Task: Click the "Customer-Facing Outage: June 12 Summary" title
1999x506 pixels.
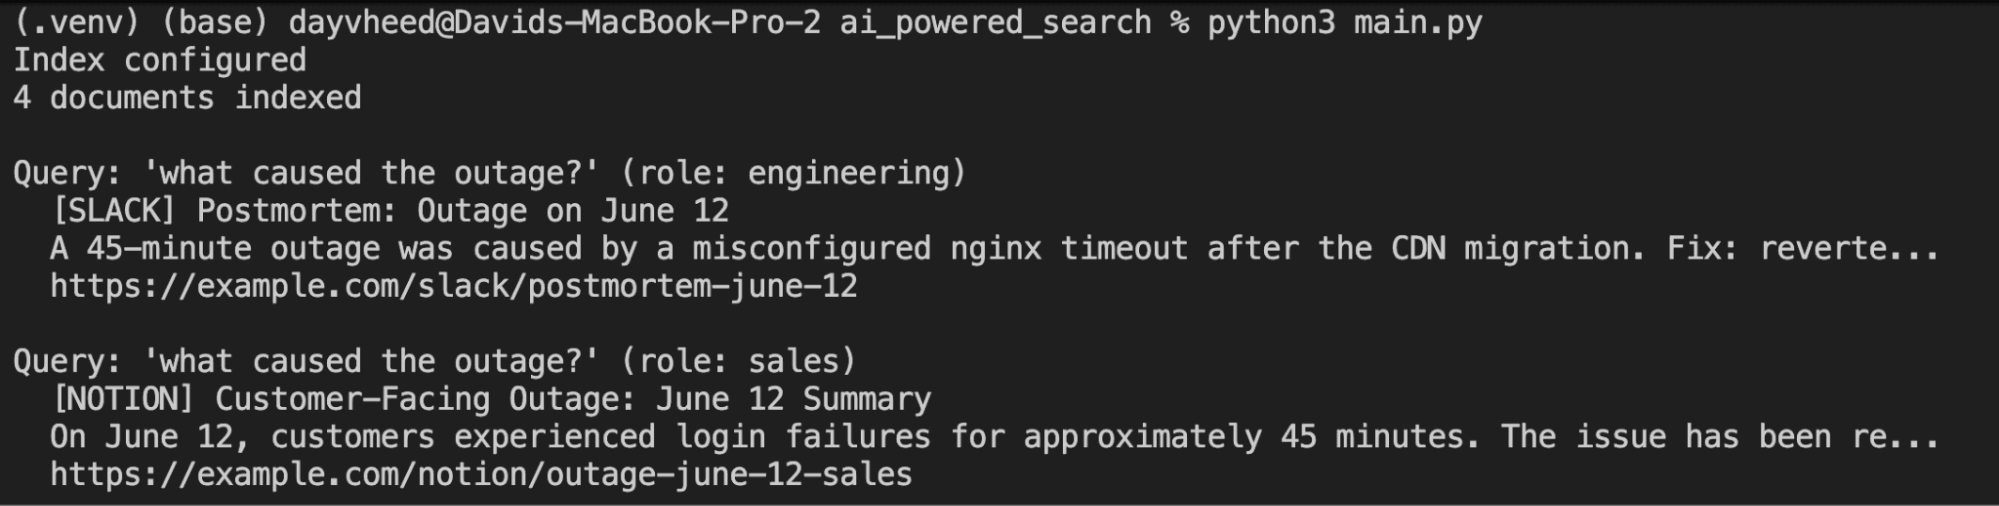Action: (x=572, y=399)
